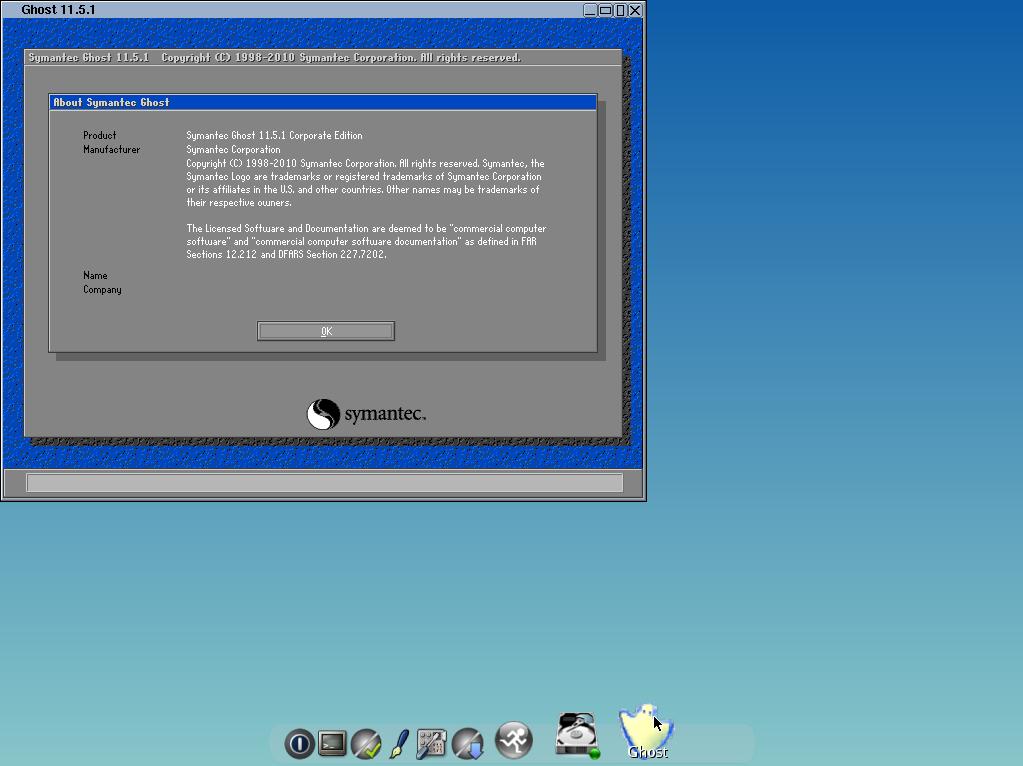Minimize the Ghost 11.5.1 window
The height and width of the screenshot is (766, 1023).
(590, 10)
